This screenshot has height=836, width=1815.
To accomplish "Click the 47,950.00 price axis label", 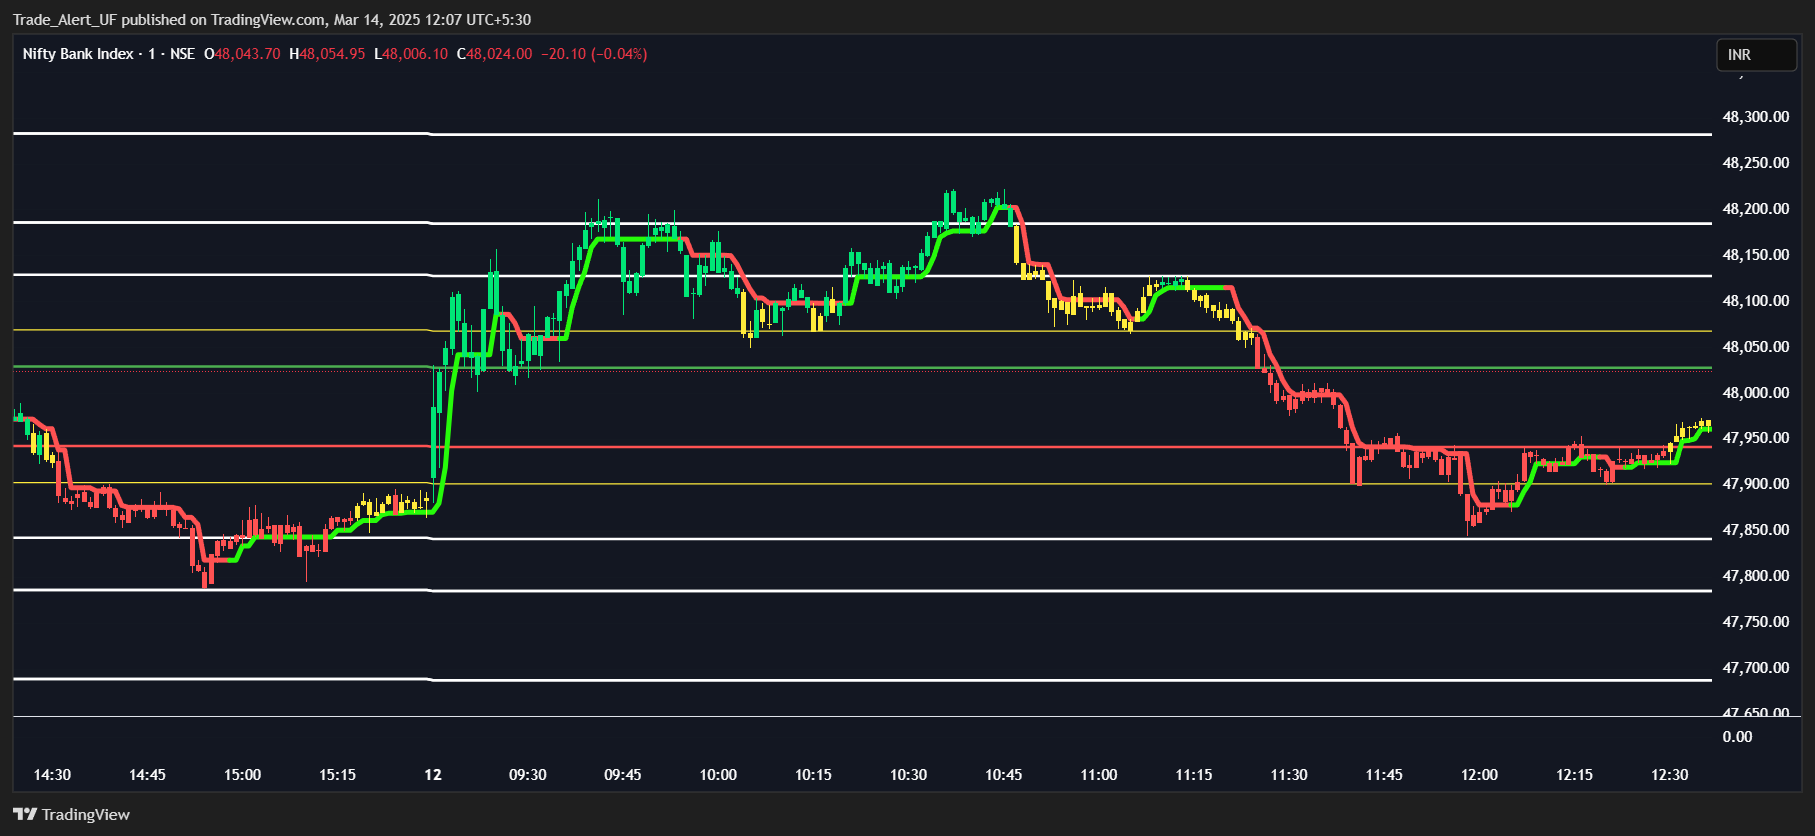I will click(x=1755, y=438).
